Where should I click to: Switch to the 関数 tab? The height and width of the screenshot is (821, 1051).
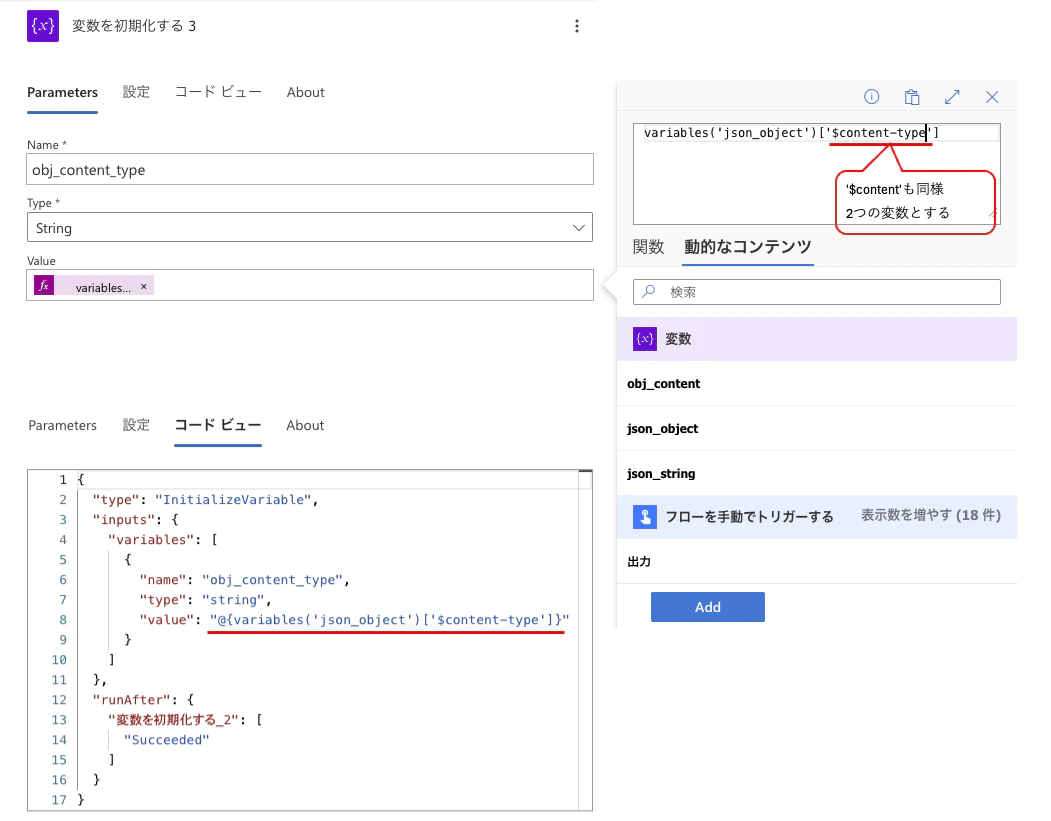click(648, 247)
